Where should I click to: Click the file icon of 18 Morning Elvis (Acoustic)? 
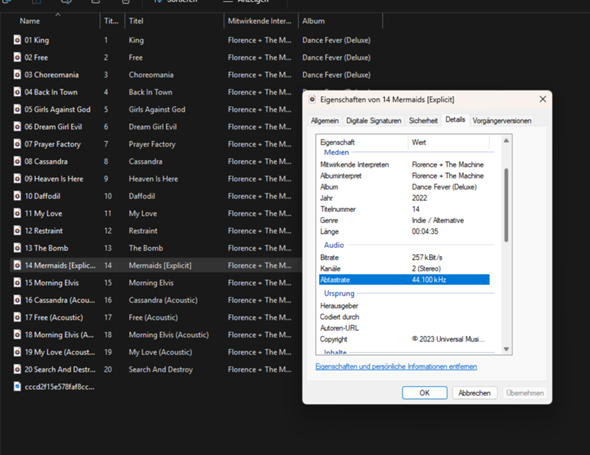coord(17,334)
